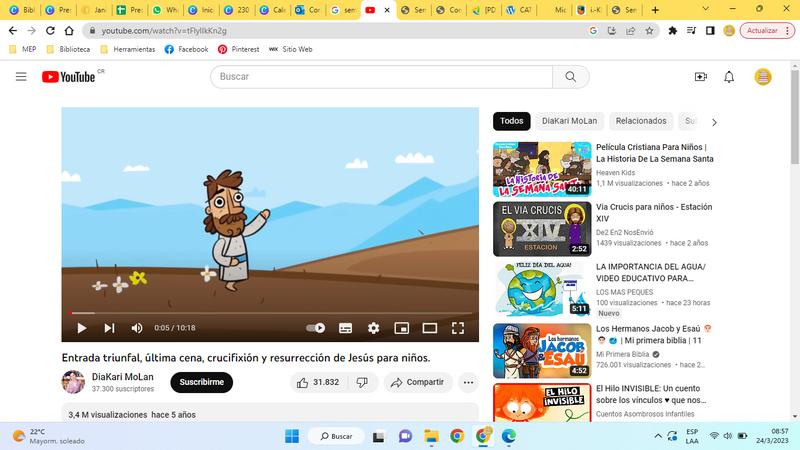Open Via Crucis para niños video title
800x450 pixels.
pyautogui.click(x=654, y=213)
